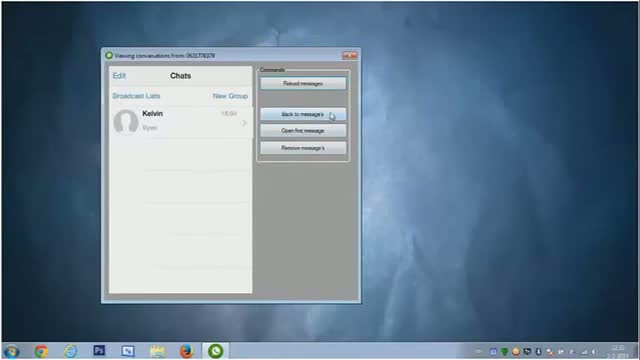Click the Bluetooth tray icon
The height and width of the screenshot is (360, 640).
pyautogui.click(x=538, y=351)
